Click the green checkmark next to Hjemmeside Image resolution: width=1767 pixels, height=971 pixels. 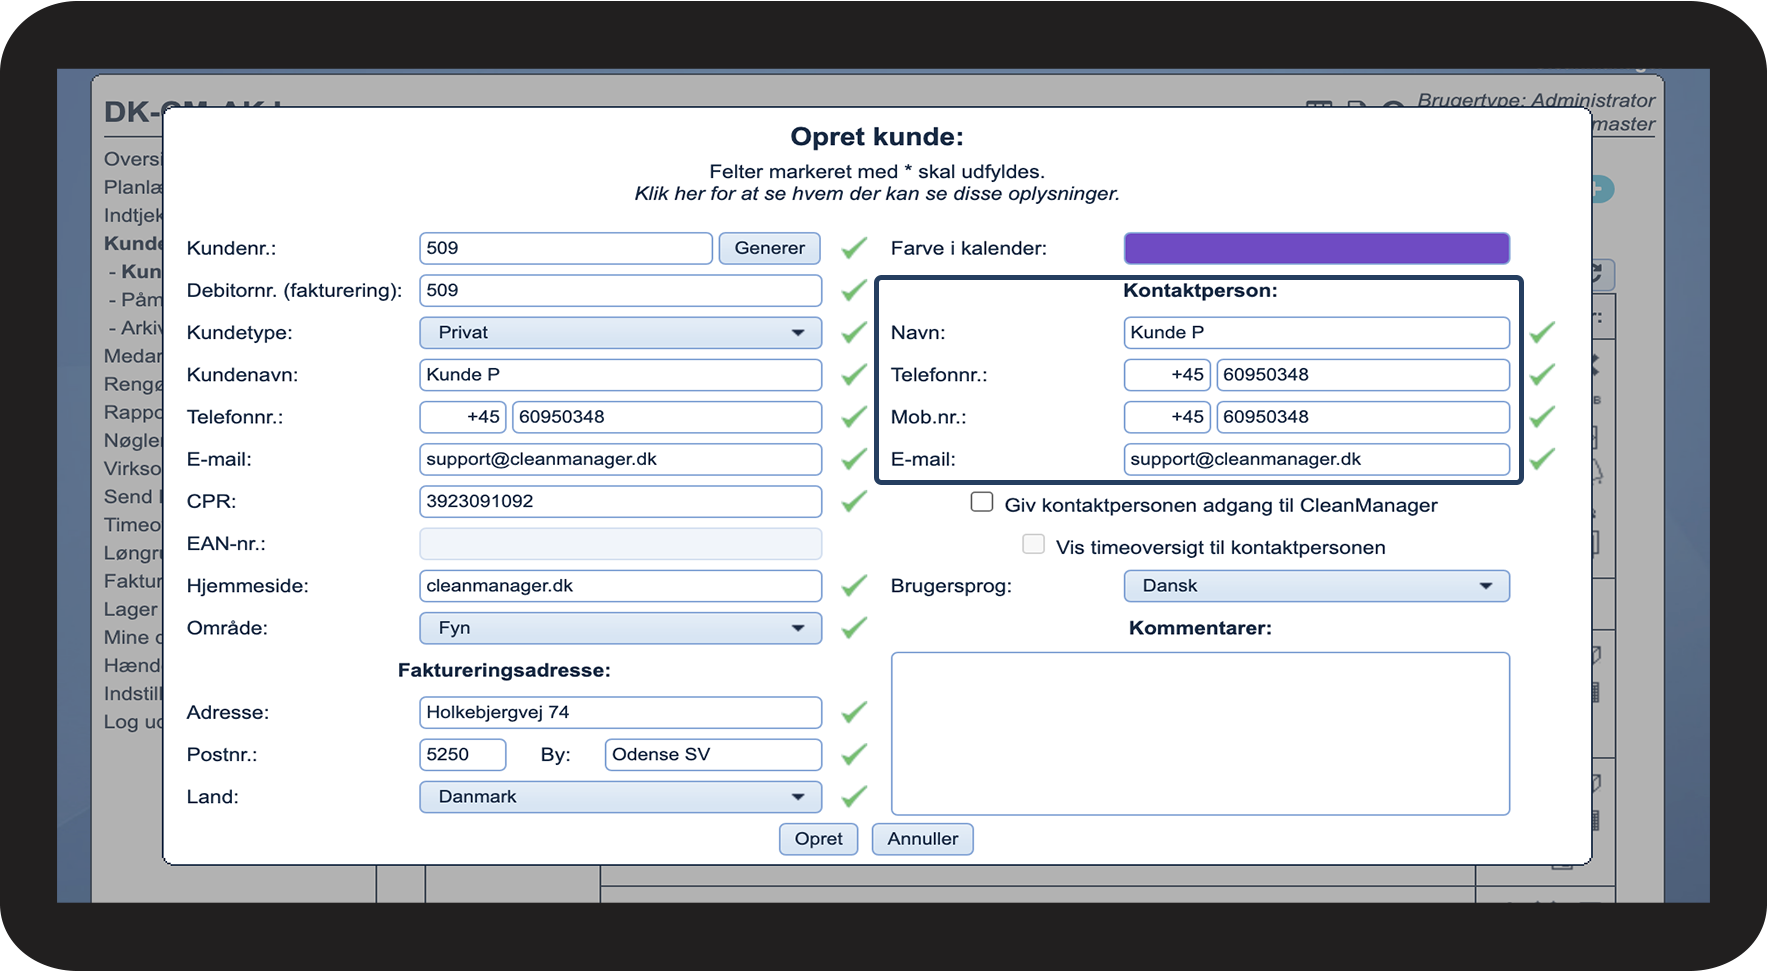point(853,586)
